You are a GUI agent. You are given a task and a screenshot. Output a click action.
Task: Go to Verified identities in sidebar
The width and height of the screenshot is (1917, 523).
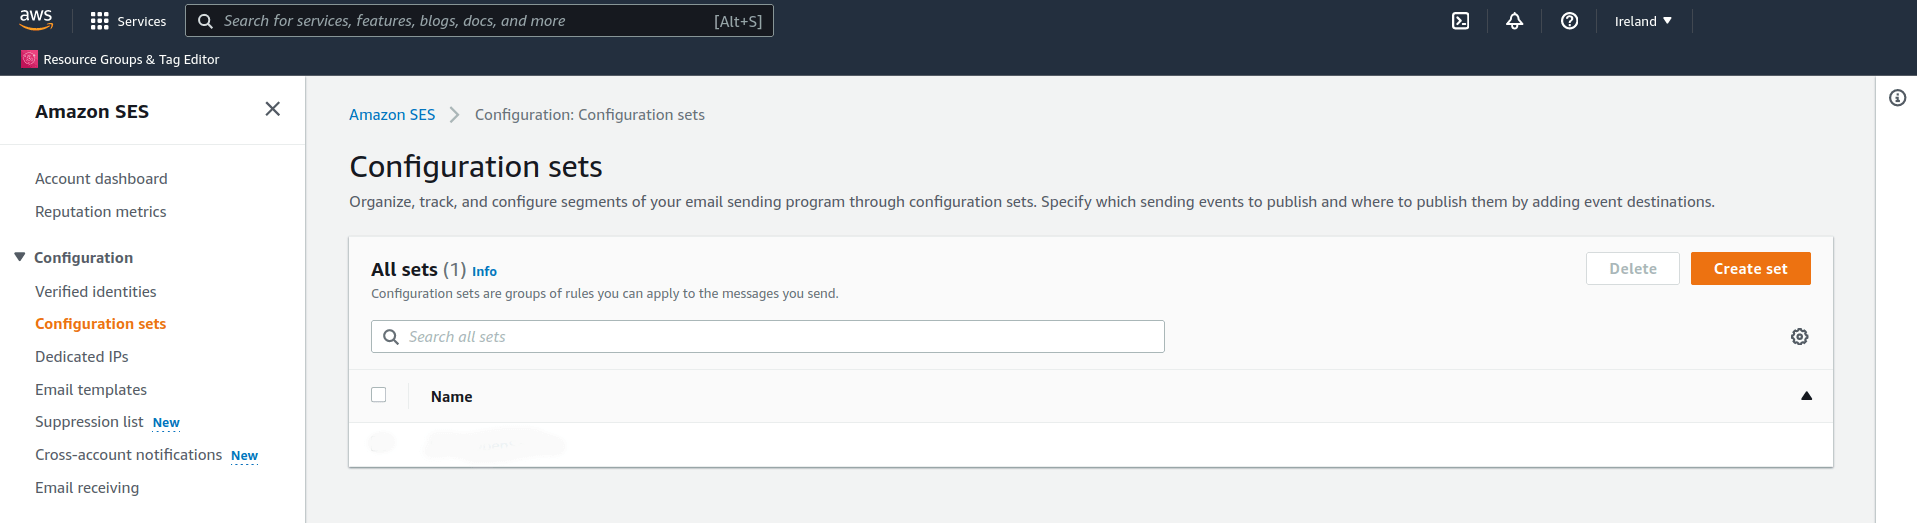click(96, 292)
